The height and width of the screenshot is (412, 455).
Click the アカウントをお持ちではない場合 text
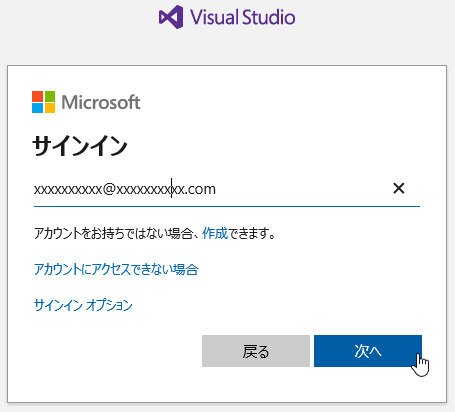[114, 233]
